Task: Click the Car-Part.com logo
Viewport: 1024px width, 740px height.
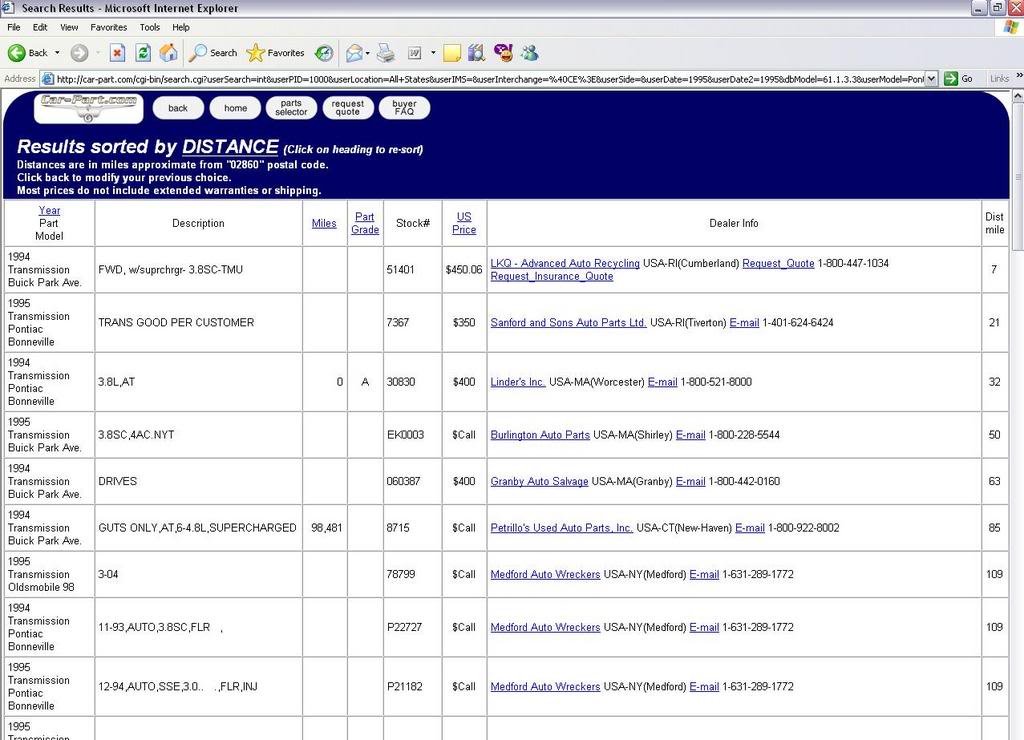Action: (x=88, y=108)
